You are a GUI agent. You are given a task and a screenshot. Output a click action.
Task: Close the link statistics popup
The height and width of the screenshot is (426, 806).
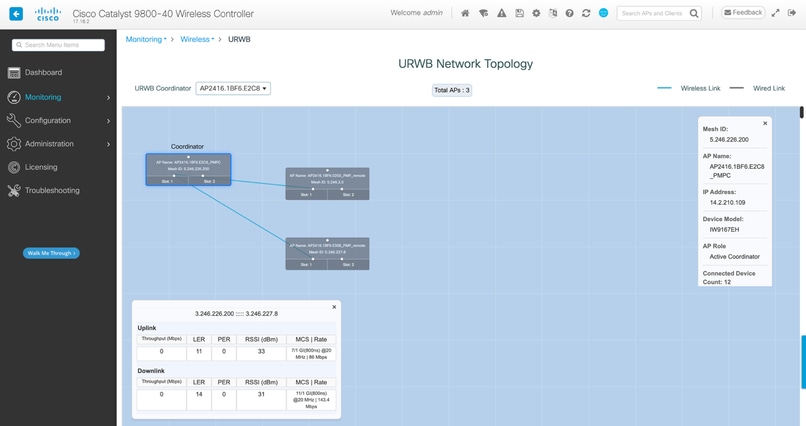334,307
